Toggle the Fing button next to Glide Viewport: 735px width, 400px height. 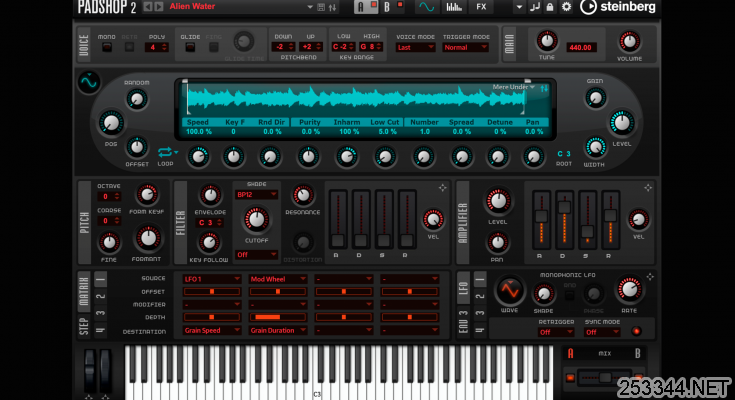(213, 47)
